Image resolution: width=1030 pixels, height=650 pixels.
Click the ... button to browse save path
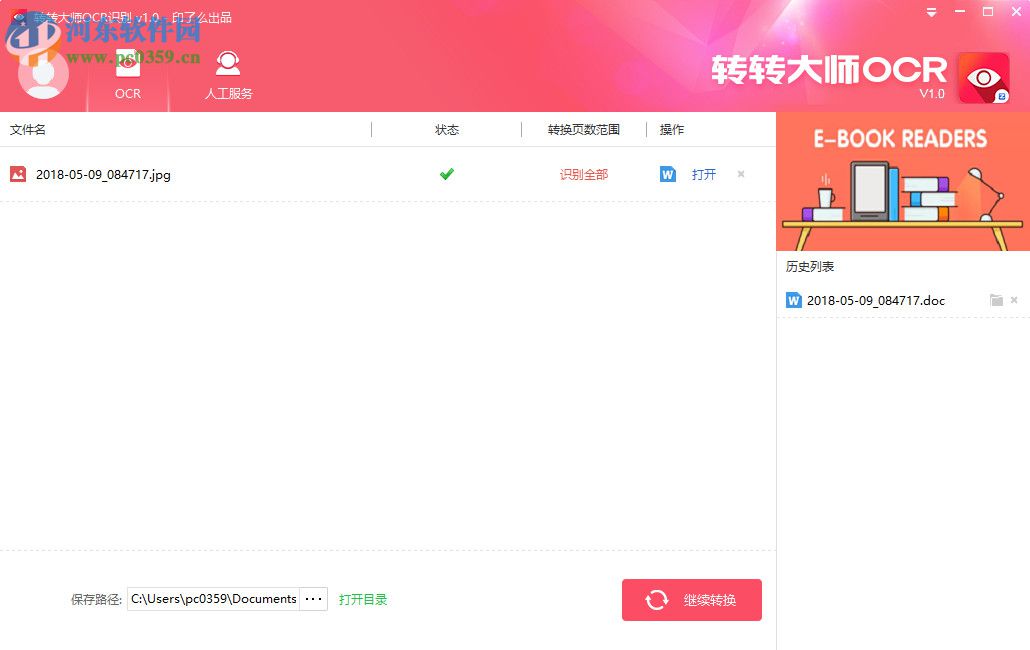tap(313, 598)
